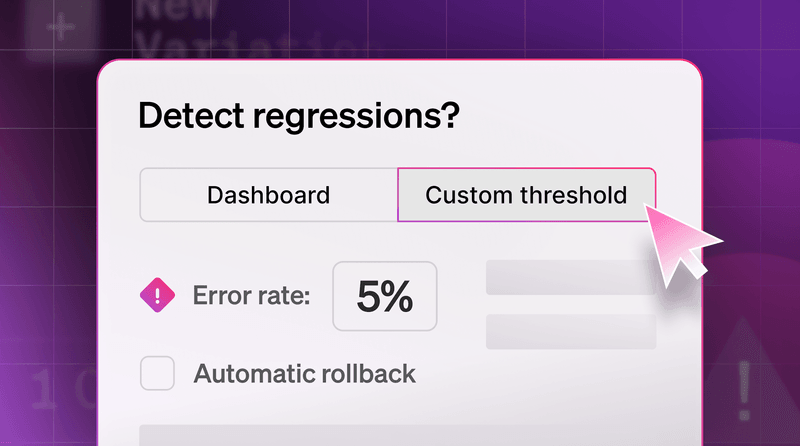Viewport: 800px width, 446px height.
Task: Click the faded plus icon in background
Action: pyautogui.click(x=62, y=27)
